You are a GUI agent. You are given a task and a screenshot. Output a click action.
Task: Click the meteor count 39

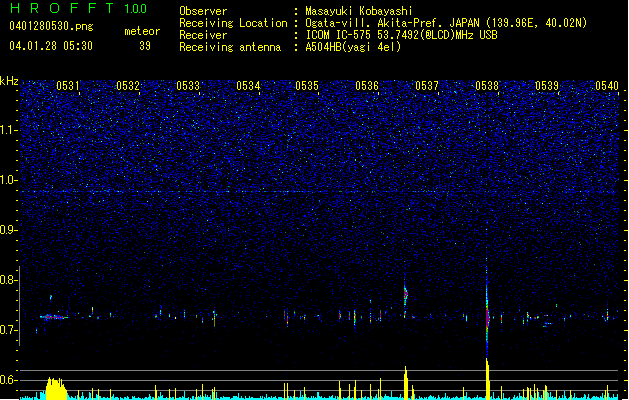pos(145,46)
